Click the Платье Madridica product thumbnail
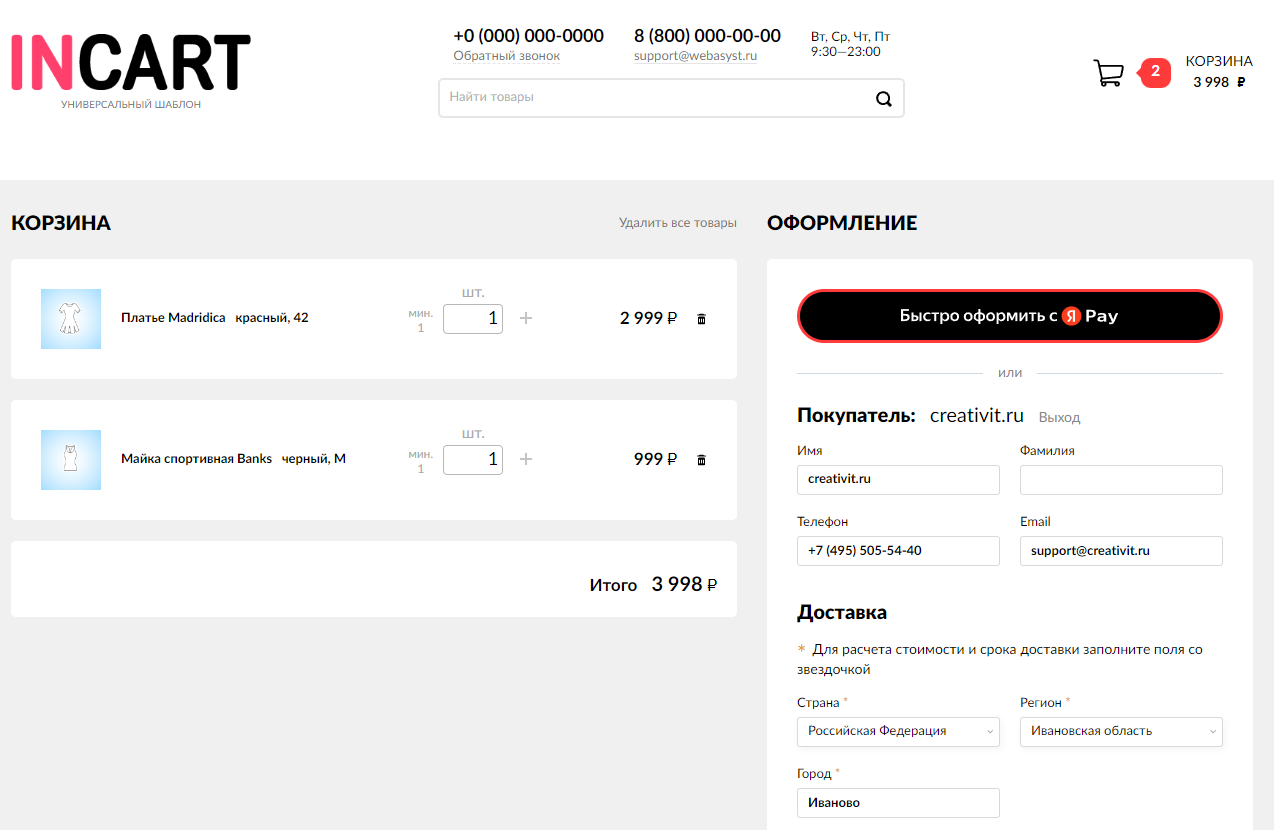1274x830 pixels. click(x=71, y=319)
